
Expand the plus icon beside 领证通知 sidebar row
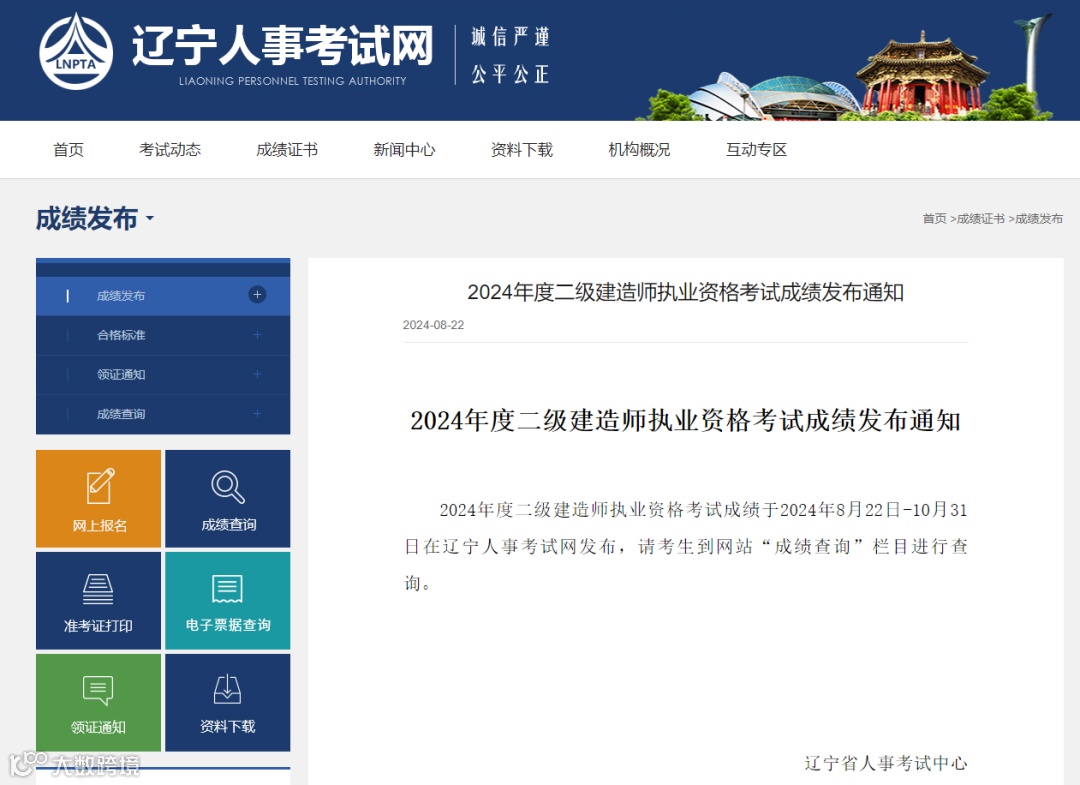tap(257, 374)
